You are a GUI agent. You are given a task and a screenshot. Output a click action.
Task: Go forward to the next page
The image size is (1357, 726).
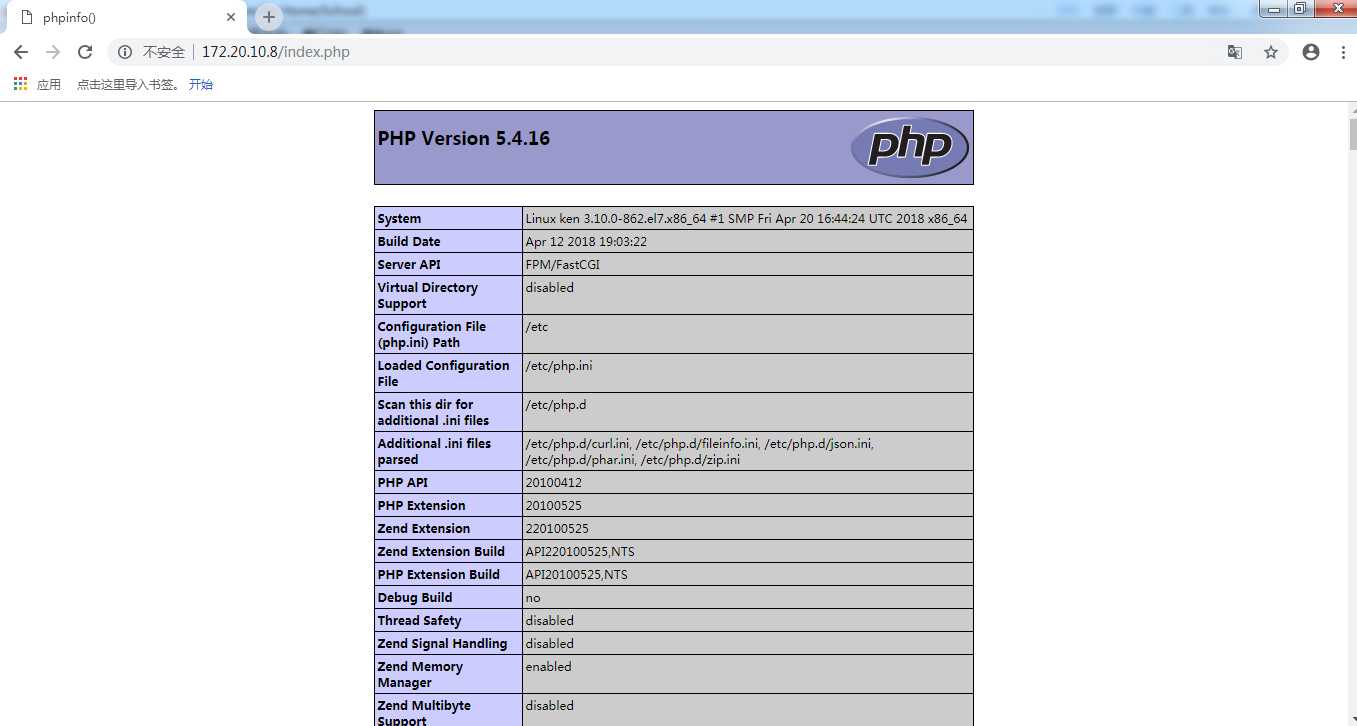point(53,52)
